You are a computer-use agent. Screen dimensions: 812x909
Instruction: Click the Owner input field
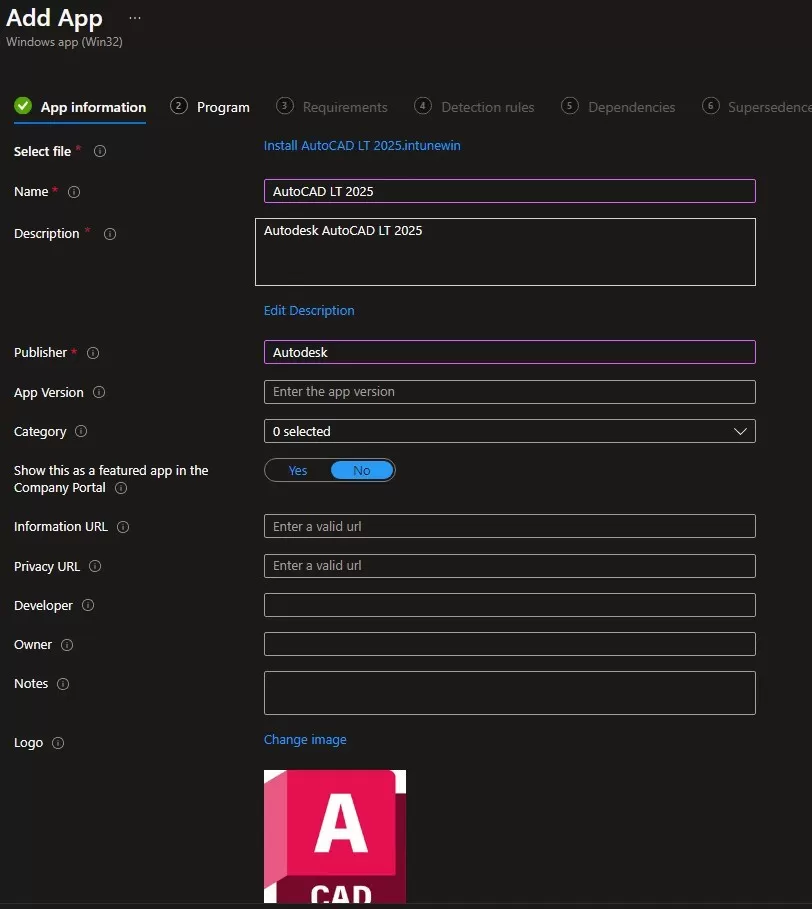pyautogui.click(x=509, y=644)
